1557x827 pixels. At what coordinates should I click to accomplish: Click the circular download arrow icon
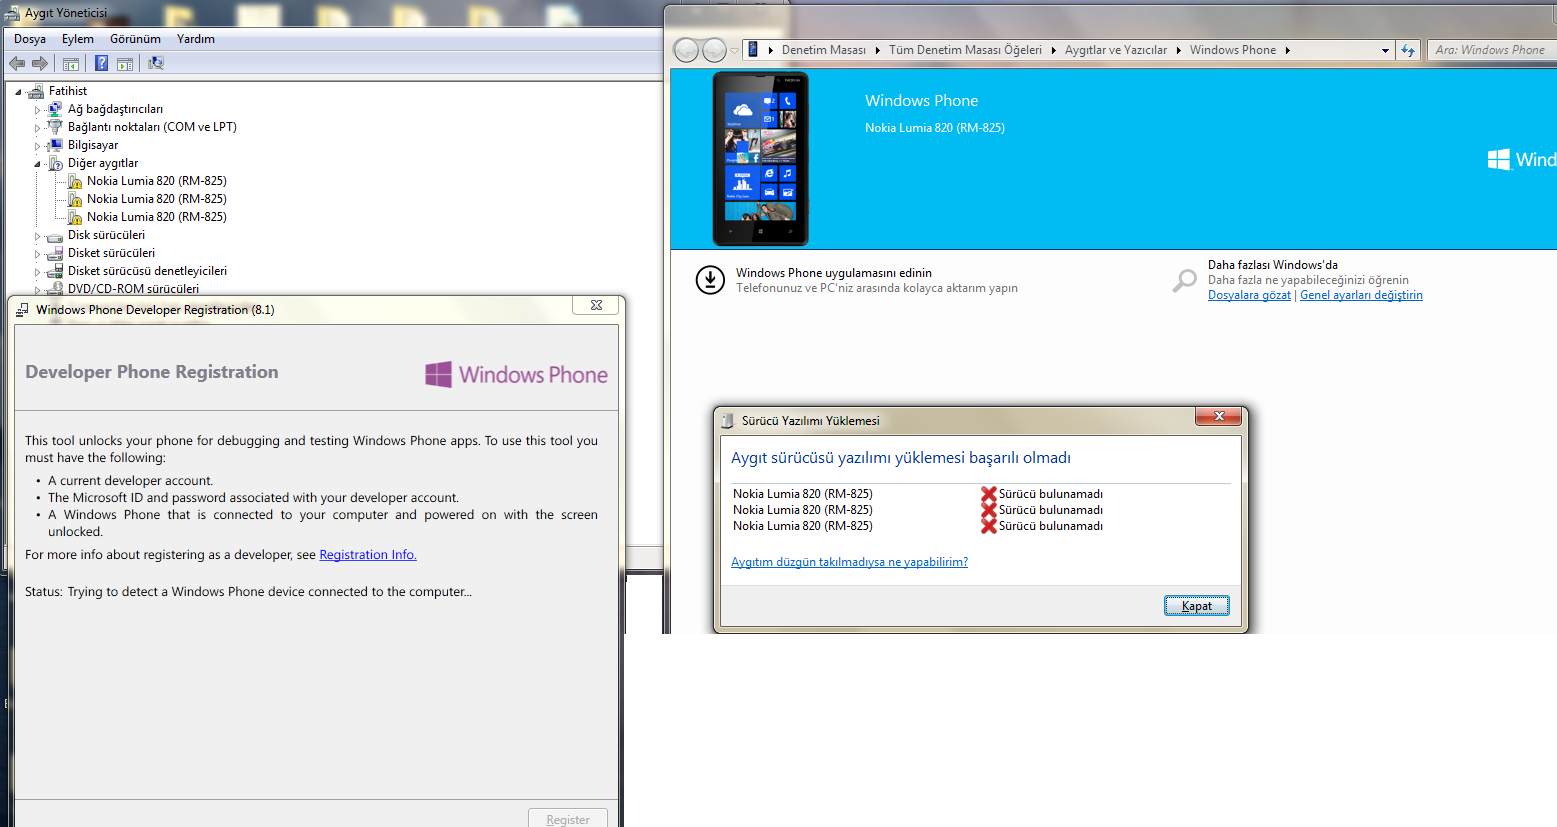pyautogui.click(x=710, y=280)
